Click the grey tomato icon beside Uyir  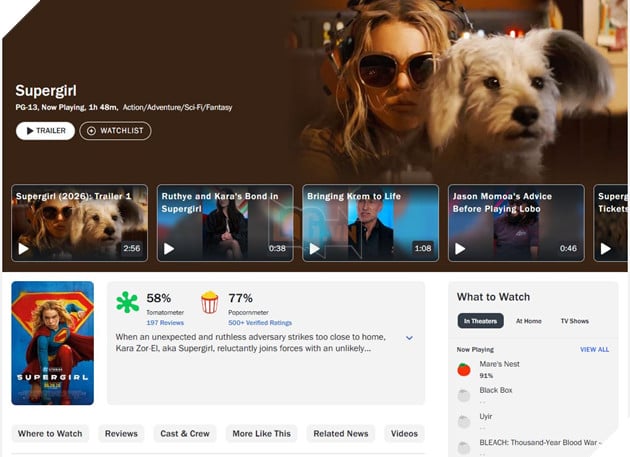click(464, 422)
